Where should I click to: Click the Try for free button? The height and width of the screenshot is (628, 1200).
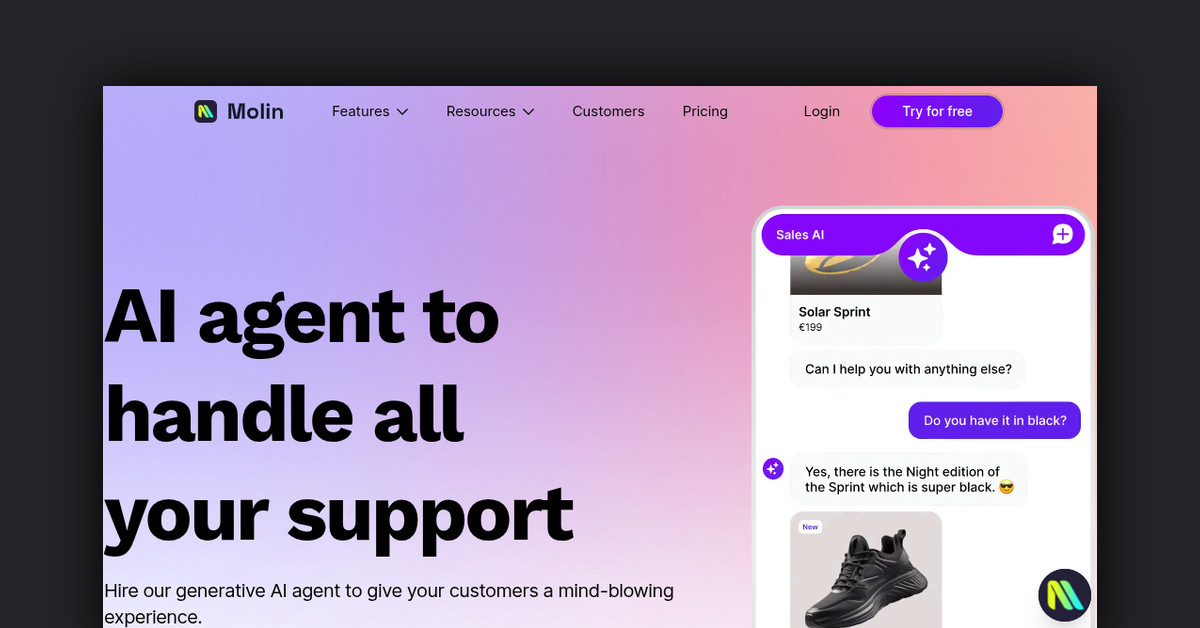[x=937, y=111]
